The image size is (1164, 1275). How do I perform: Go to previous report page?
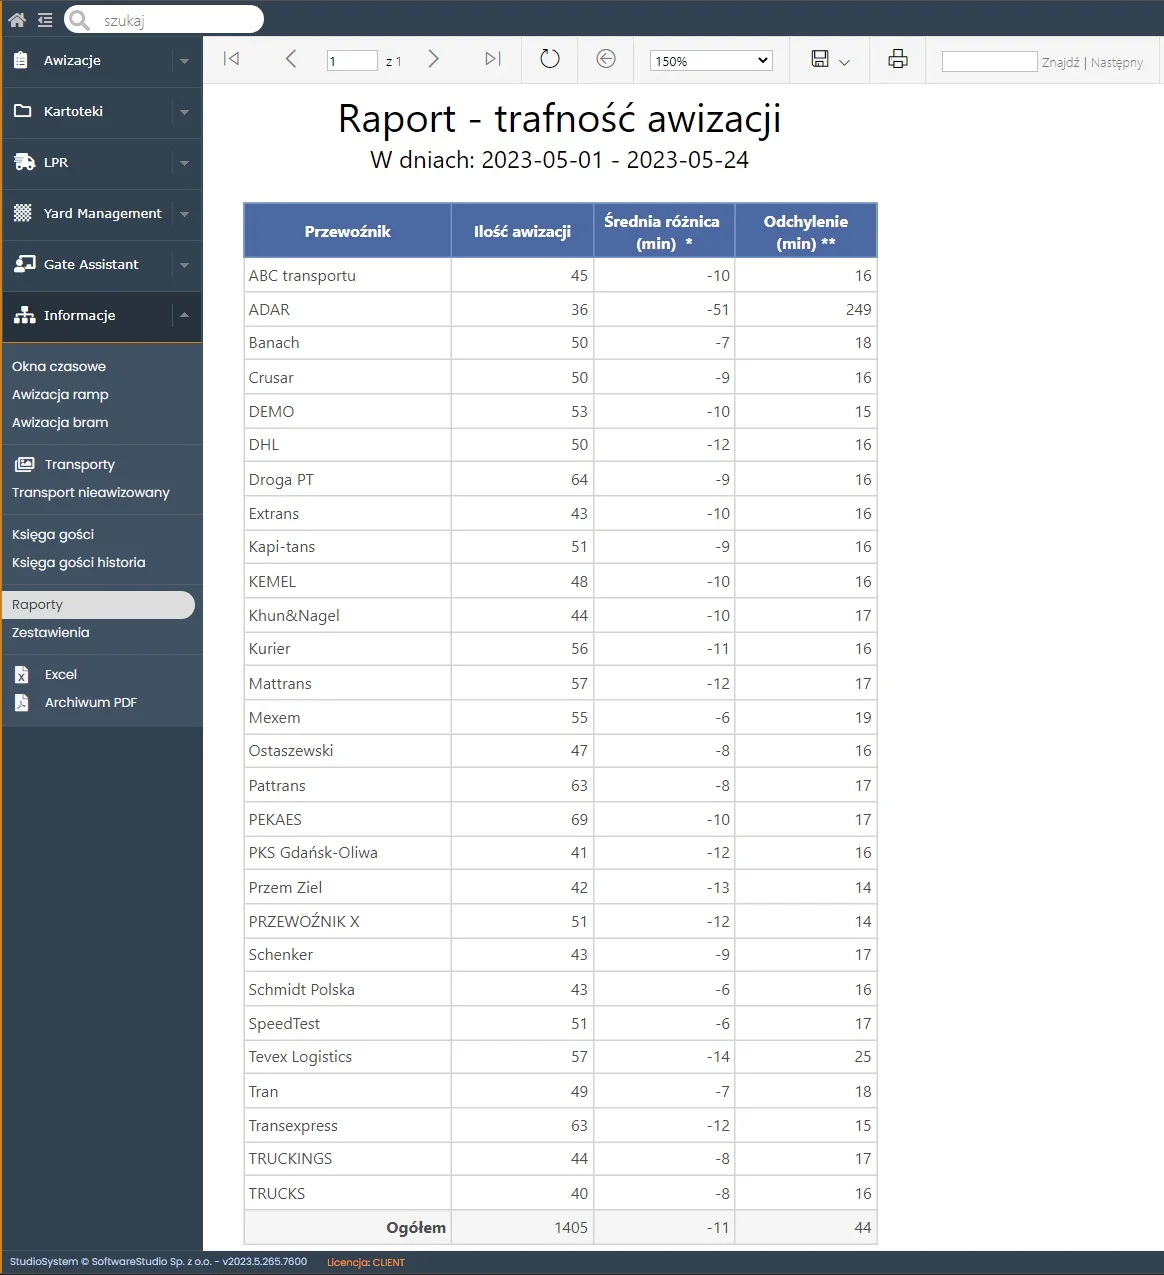(291, 59)
